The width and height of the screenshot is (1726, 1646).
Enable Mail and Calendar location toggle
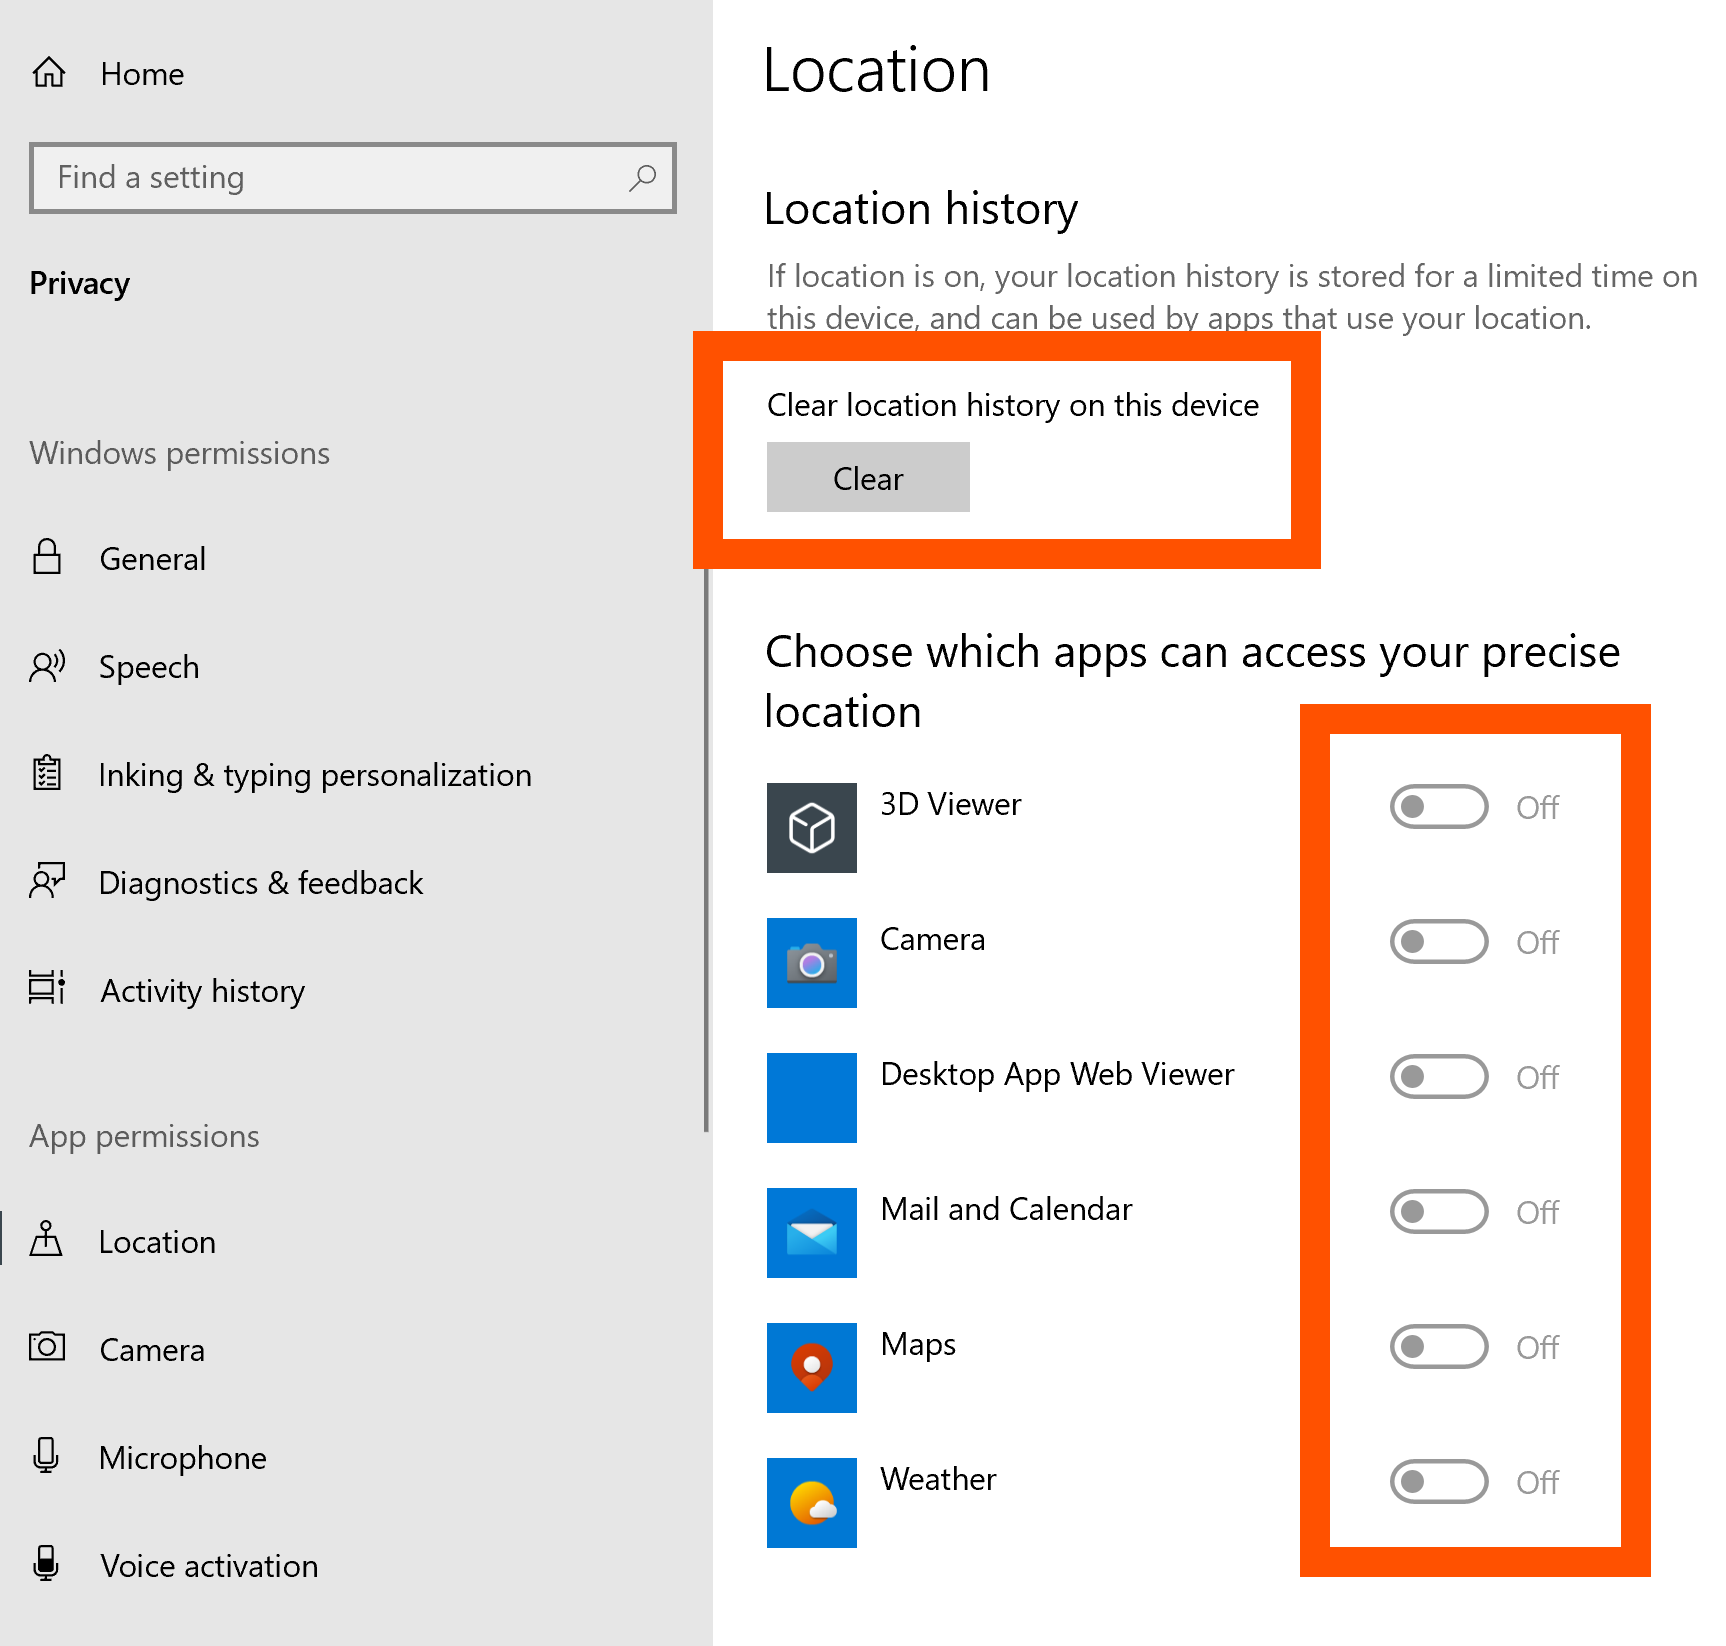1438,1212
